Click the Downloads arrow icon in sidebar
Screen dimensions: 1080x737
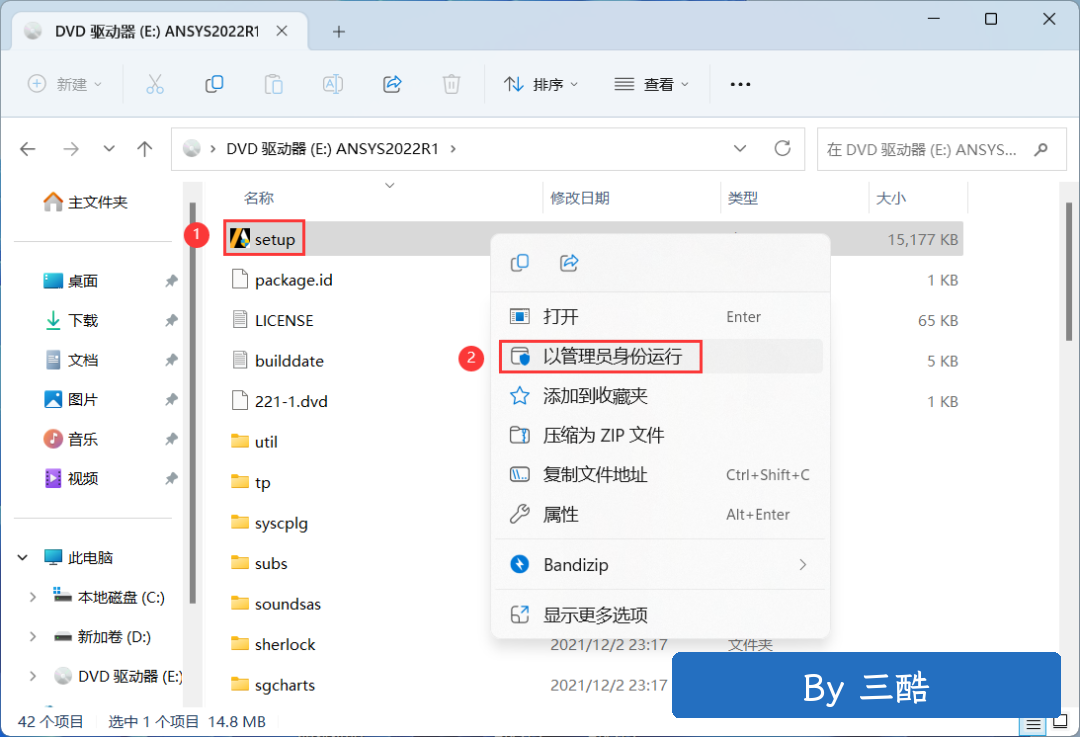coord(53,320)
